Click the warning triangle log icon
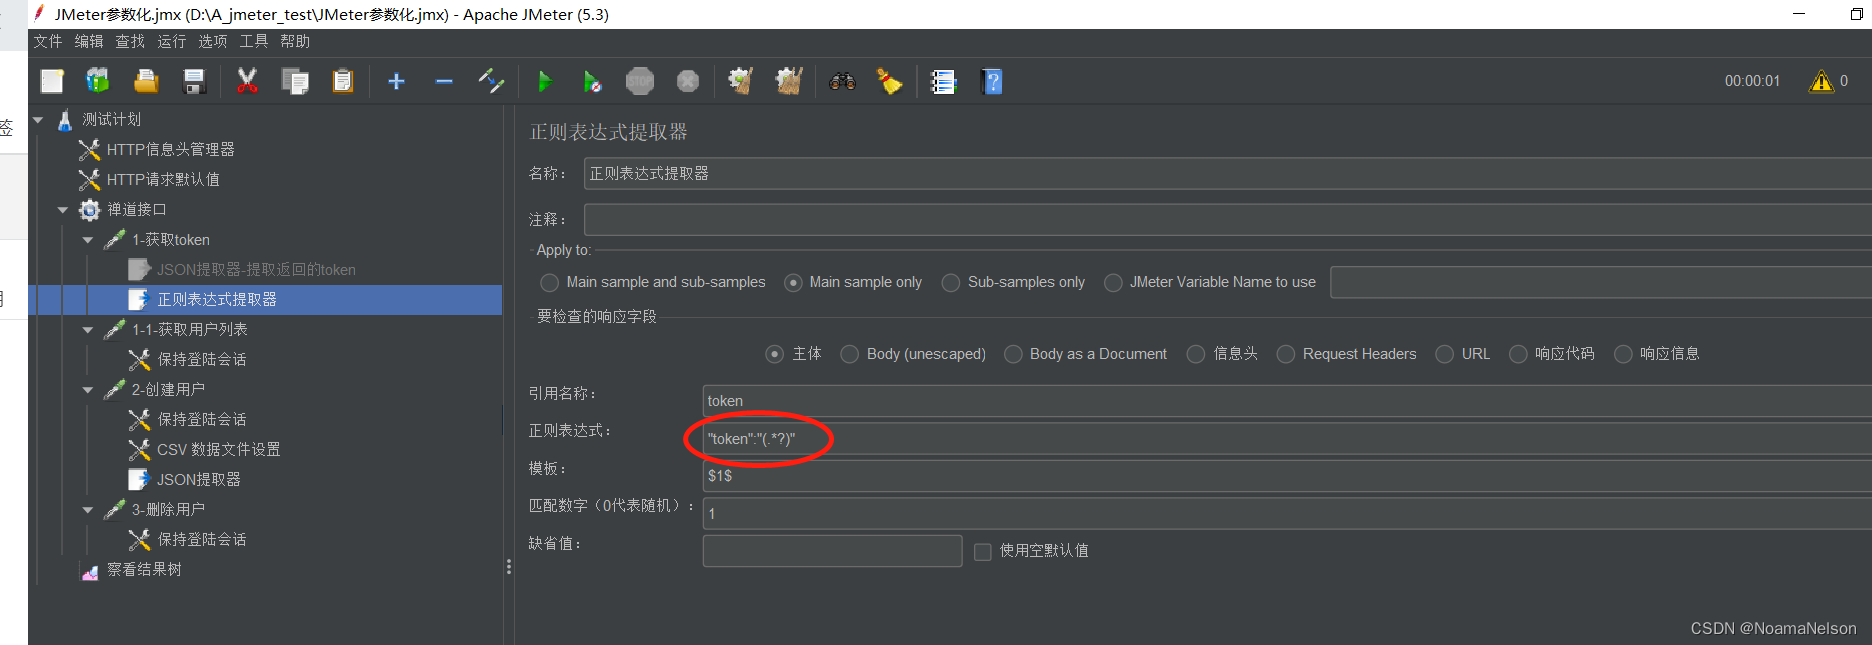1872x645 pixels. click(1821, 81)
